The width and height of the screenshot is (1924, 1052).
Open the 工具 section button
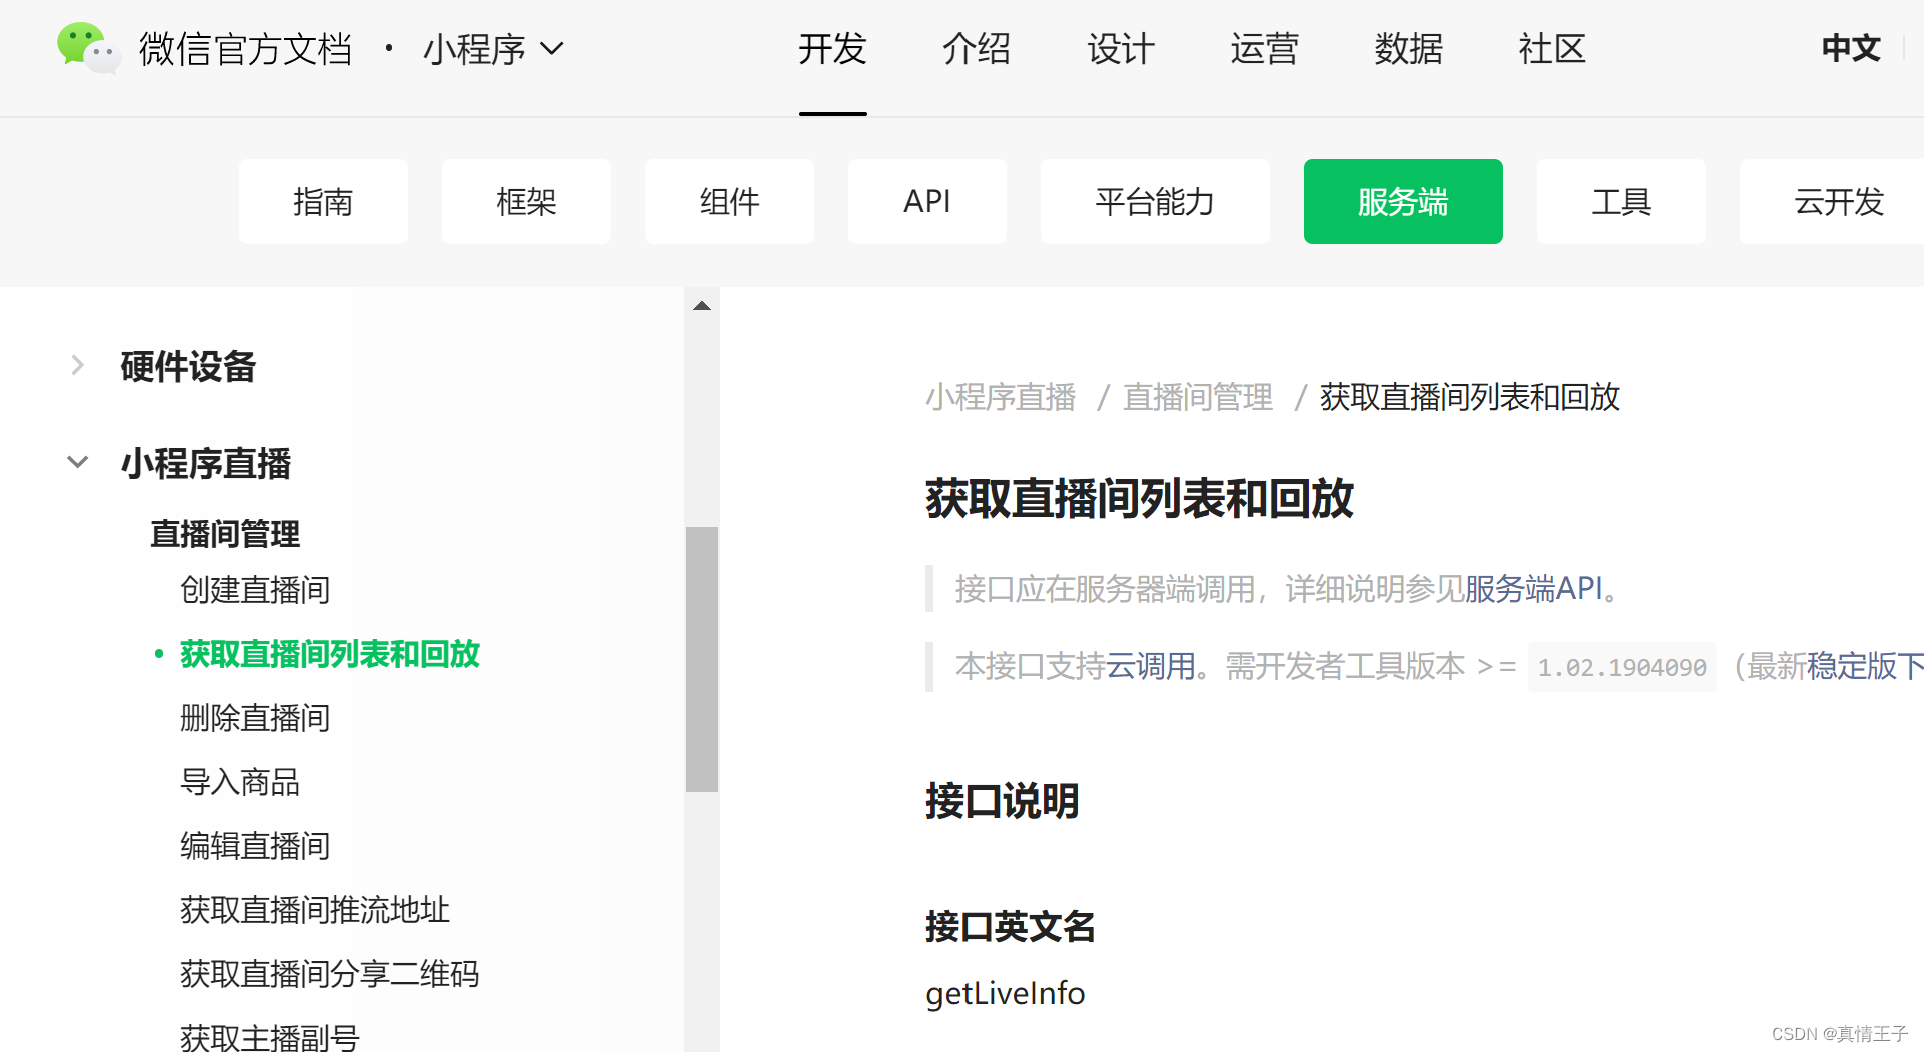point(1621,201)
